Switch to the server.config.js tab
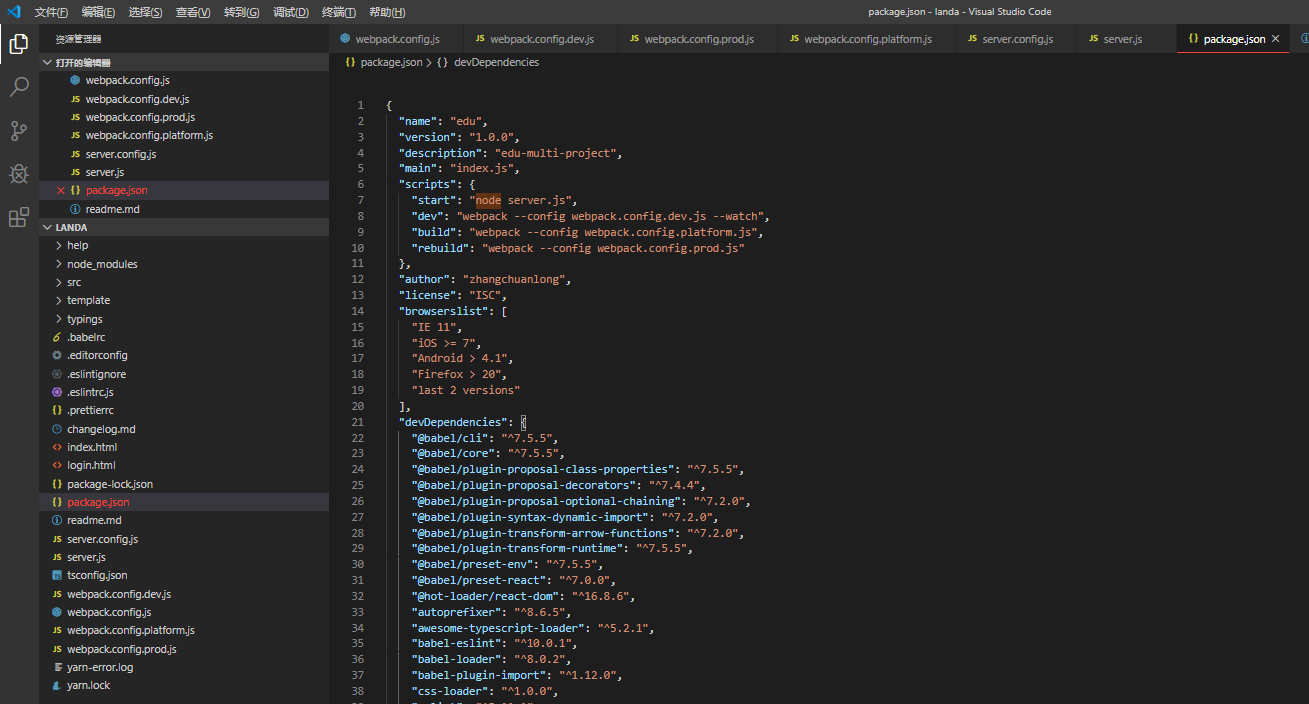 click(x=1017, y=39)
